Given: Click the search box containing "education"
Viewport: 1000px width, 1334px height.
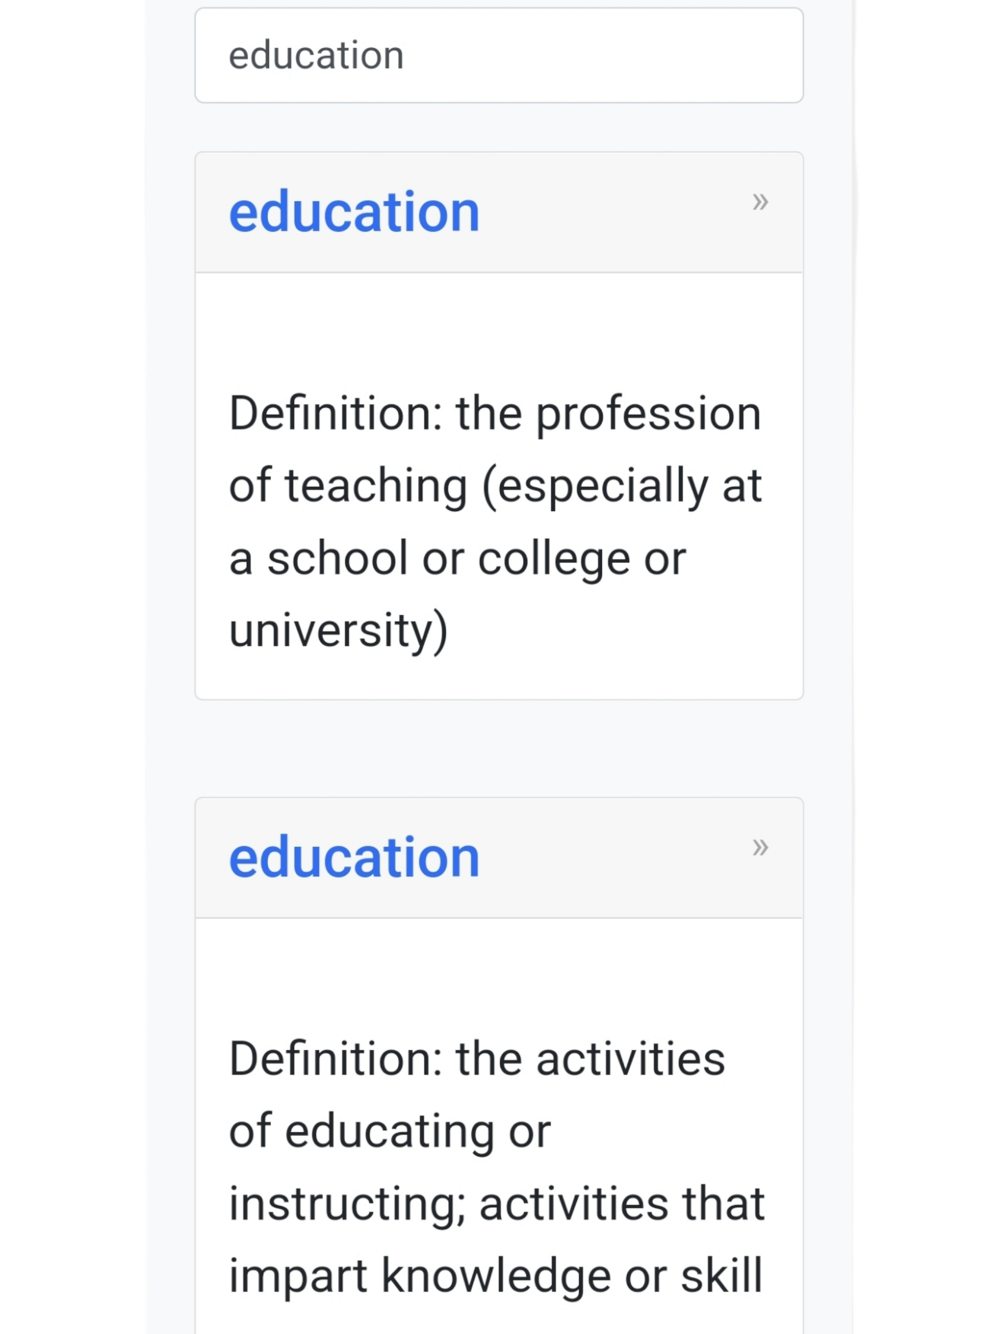Looking at the screenshot, I should pos(498,56).
